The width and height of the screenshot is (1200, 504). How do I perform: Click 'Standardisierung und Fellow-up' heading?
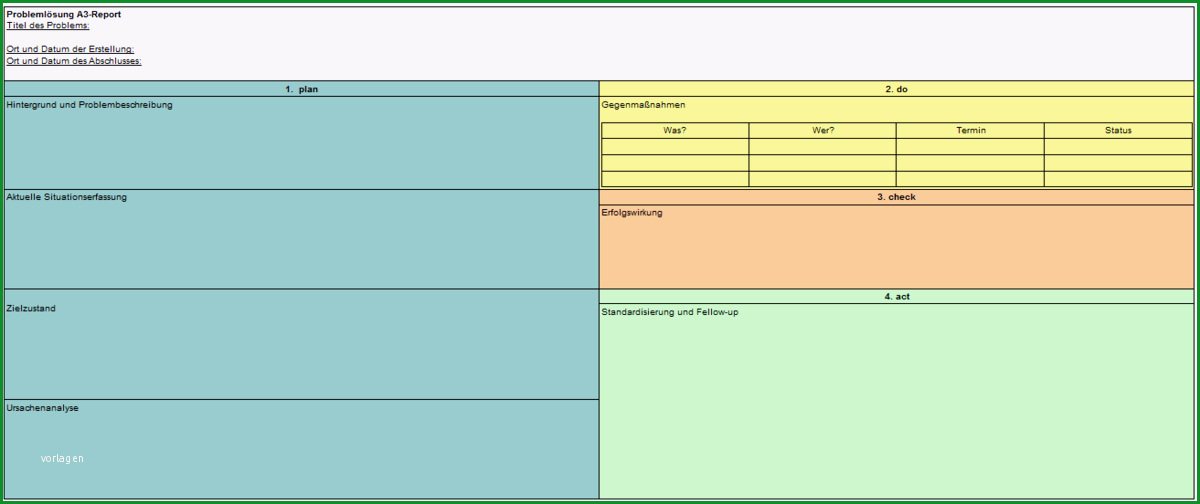670,312
